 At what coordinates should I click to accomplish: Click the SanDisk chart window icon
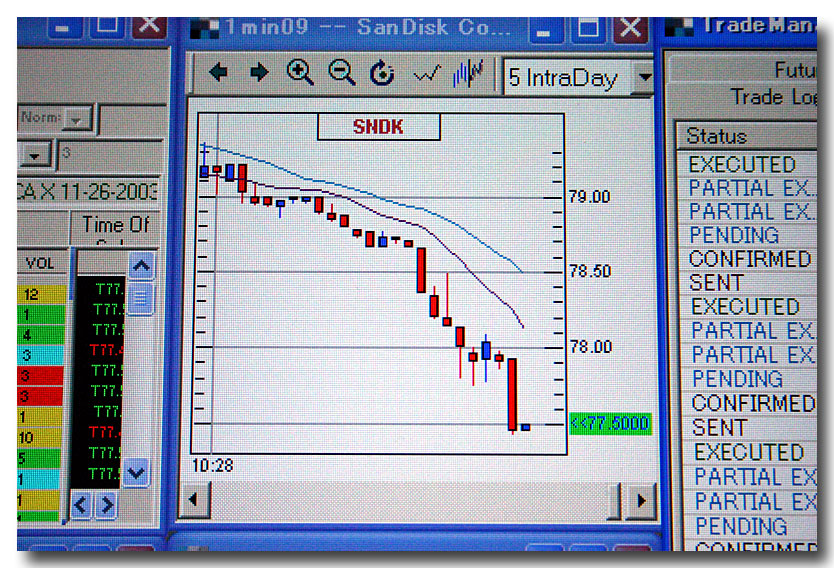pyautogui.click(x=204, y=29)
